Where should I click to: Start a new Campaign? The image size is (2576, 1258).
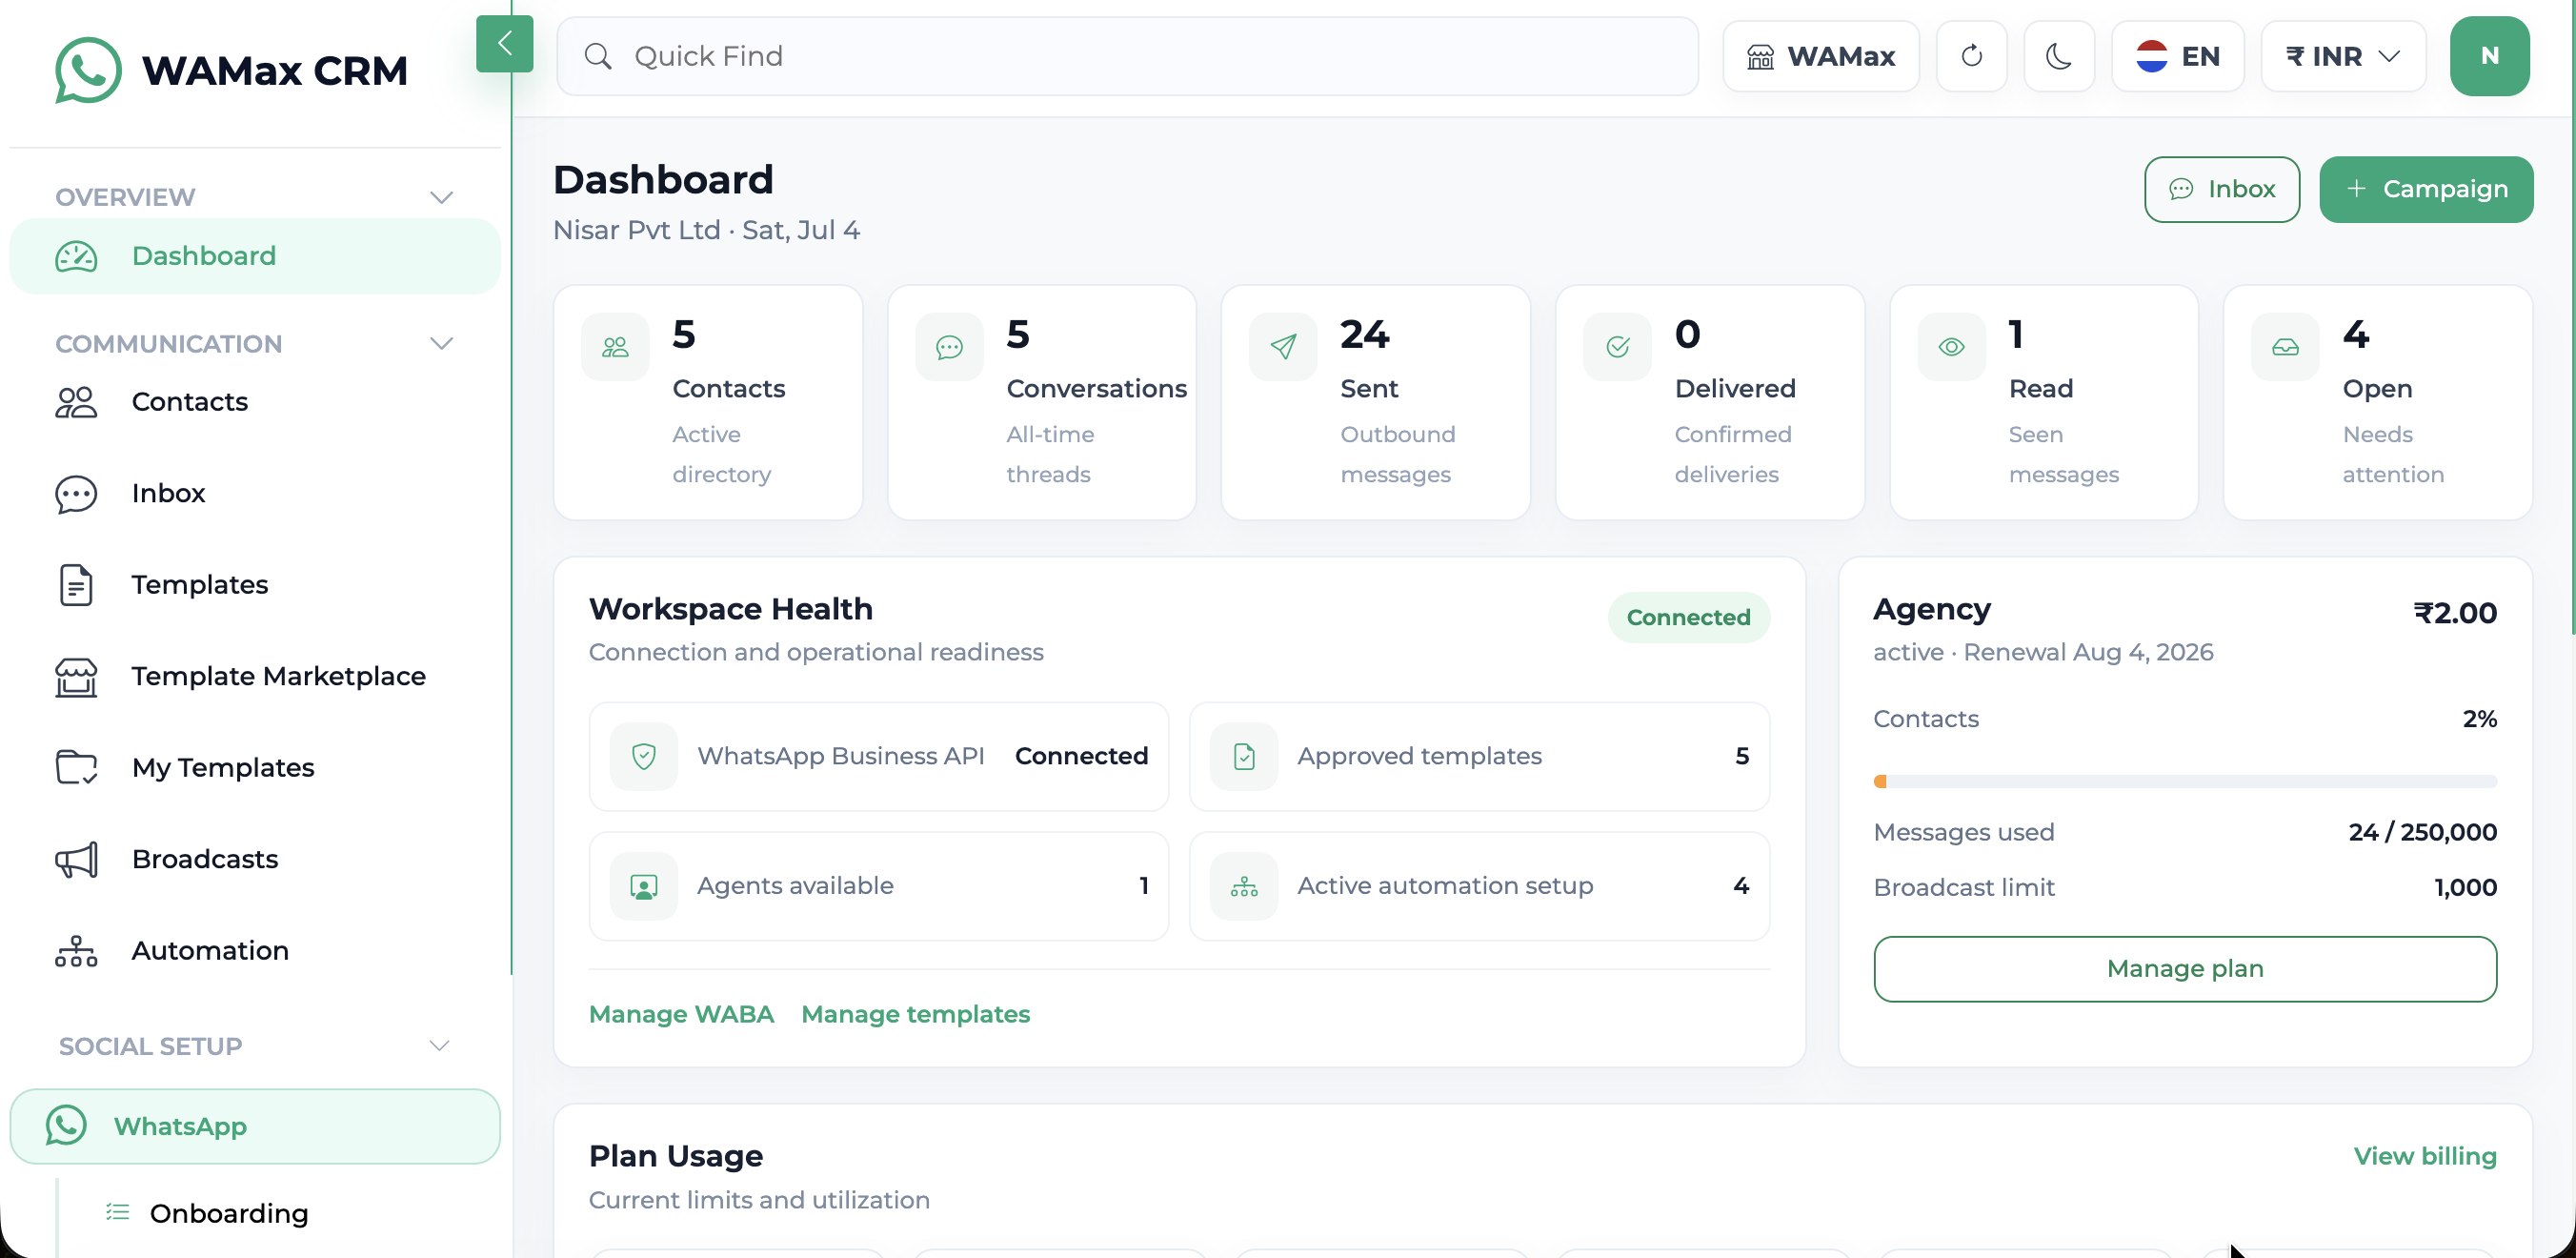click(x=2426, y=189)
